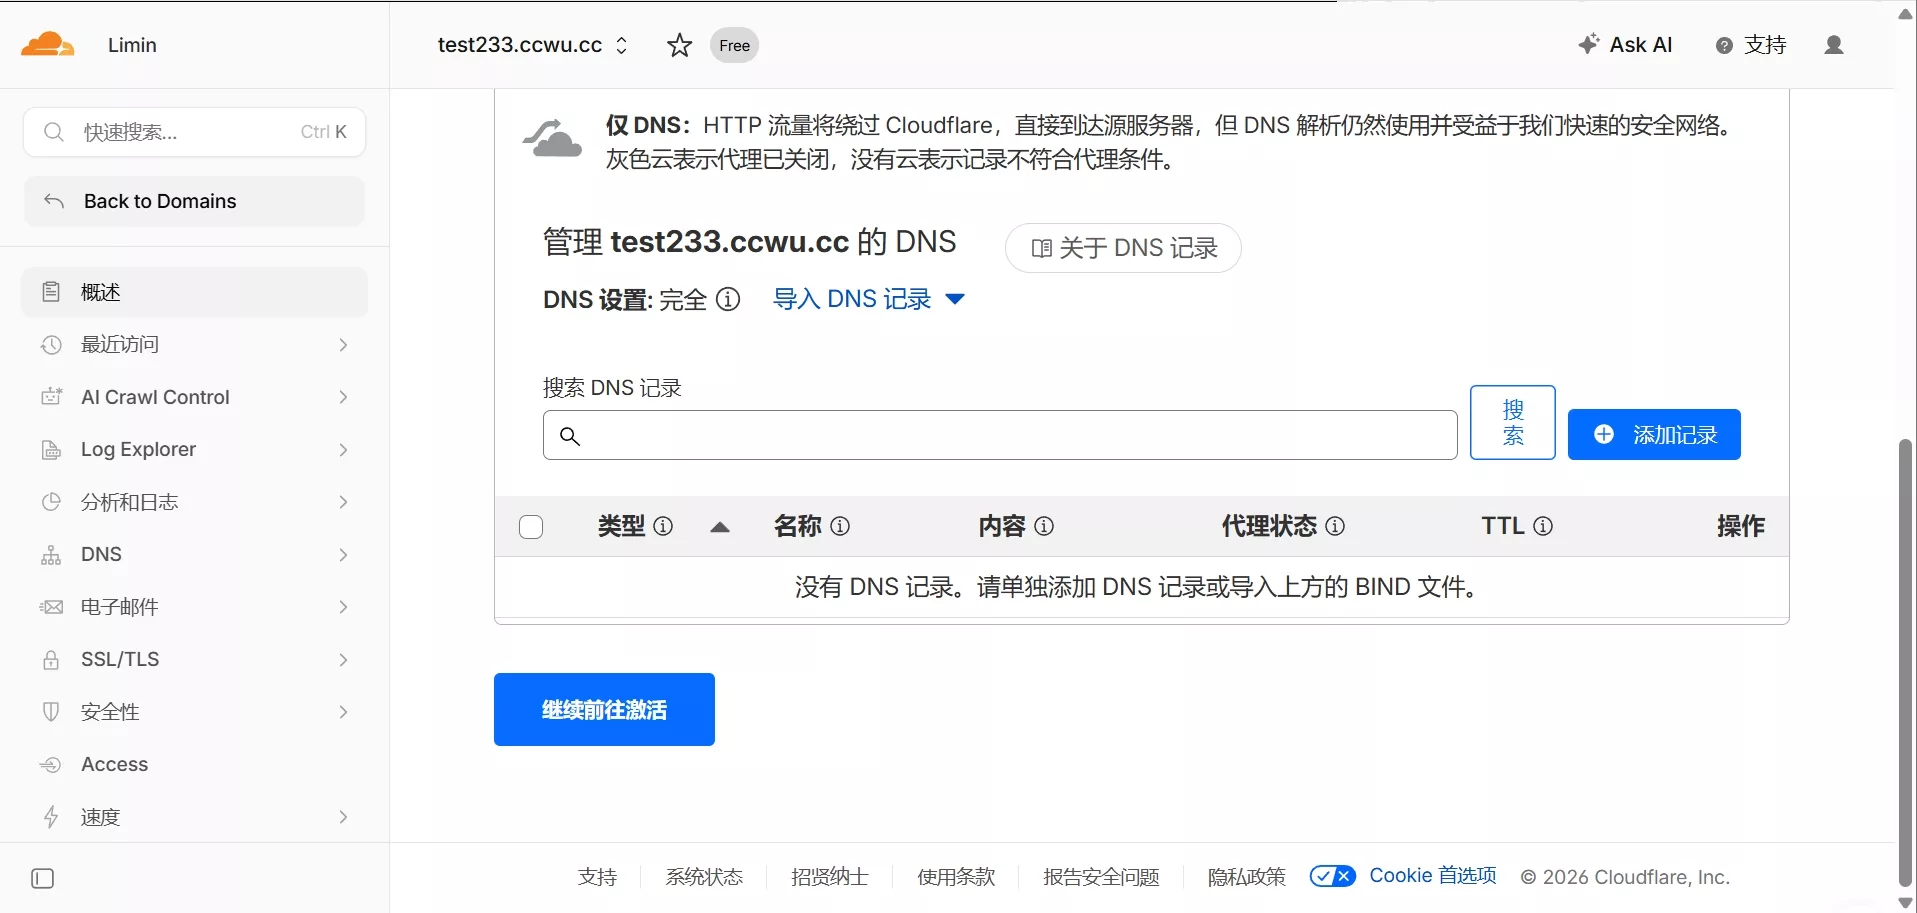
Task: Click the page vertical scrollbar thumb
Action: [x=1905, y=664]
